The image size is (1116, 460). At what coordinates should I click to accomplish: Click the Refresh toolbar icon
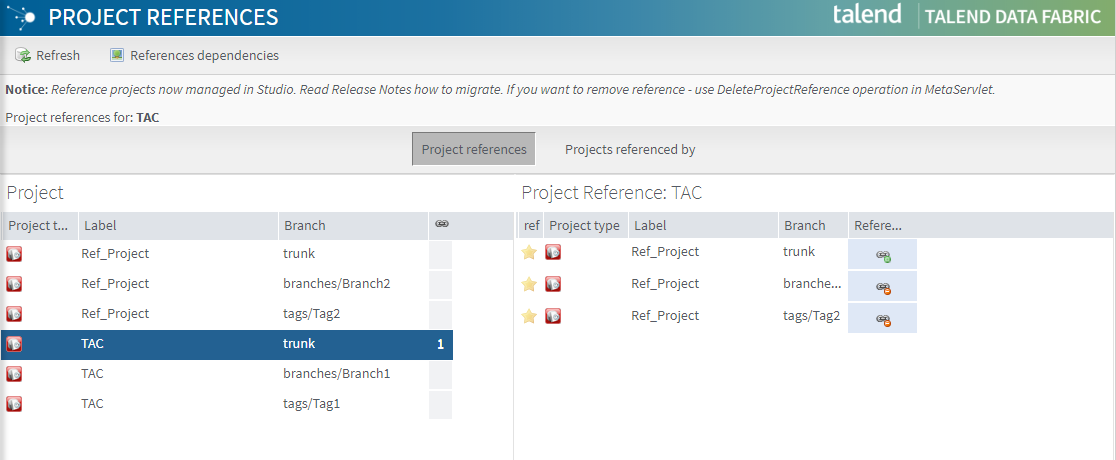click(x=22, y=56)
